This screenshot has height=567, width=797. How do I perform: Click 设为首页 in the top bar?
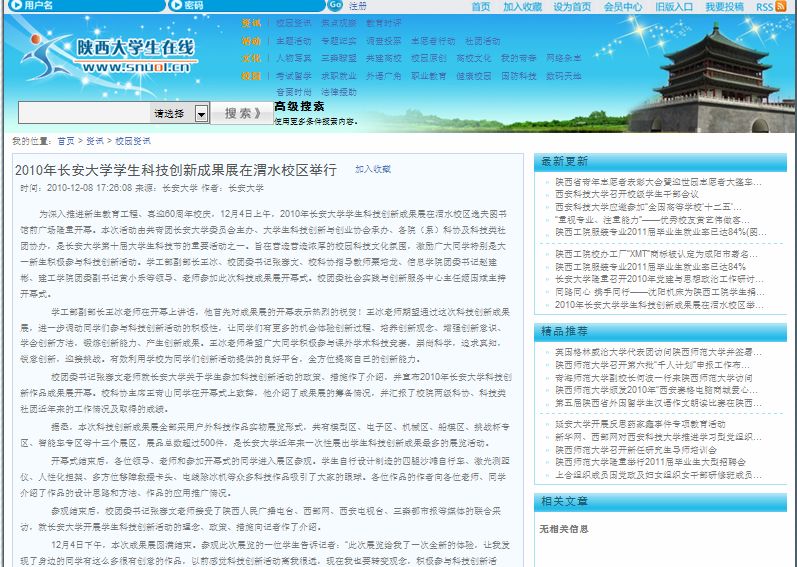click(573, 7)
